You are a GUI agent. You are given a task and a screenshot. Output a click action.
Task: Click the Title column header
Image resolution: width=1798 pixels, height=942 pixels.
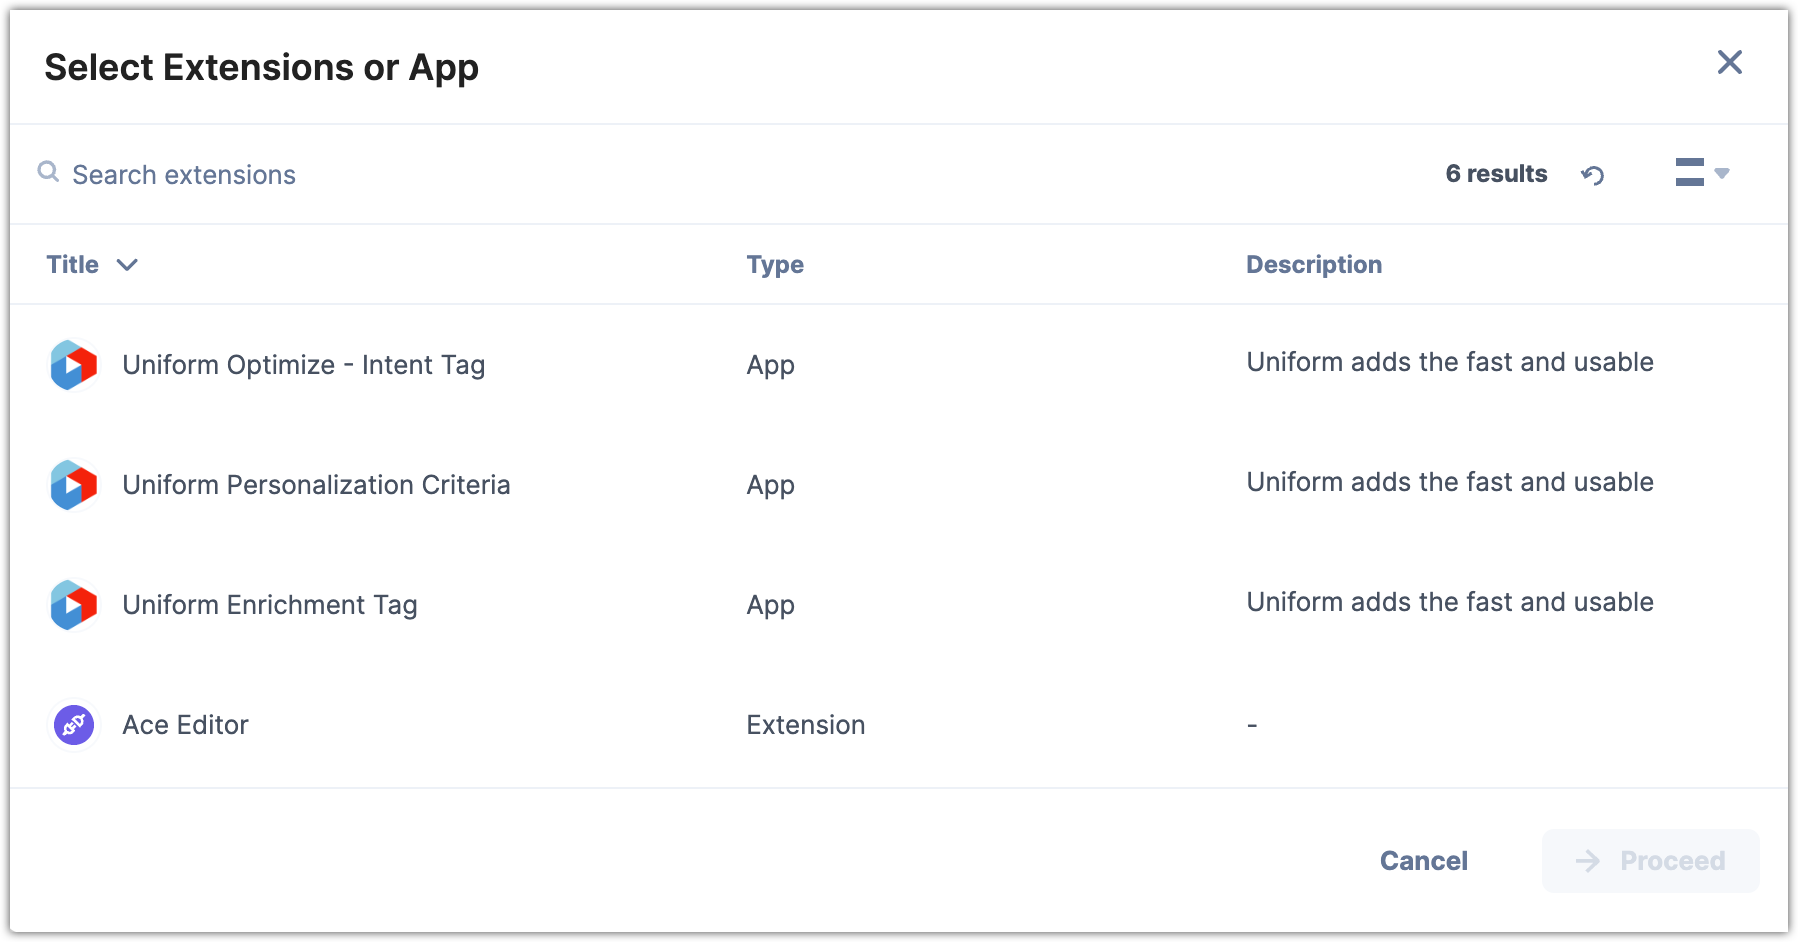pos(73,265)
